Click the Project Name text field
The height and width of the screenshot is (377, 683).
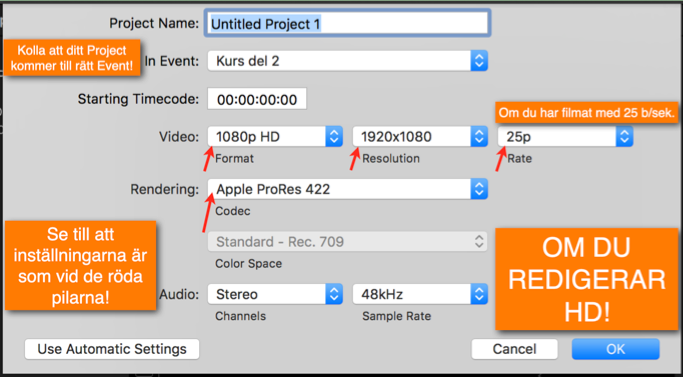[347, 23]
